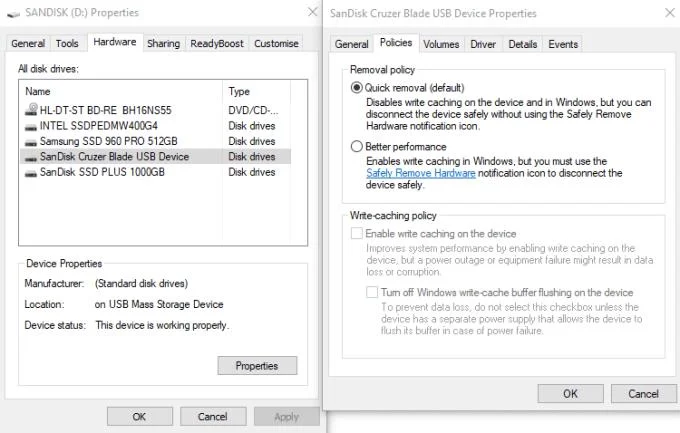Screen dimensions: 680x433
Task: Click 'Disk drives' type cell for Samsung SSD
Action: click(x=252, y=141)
